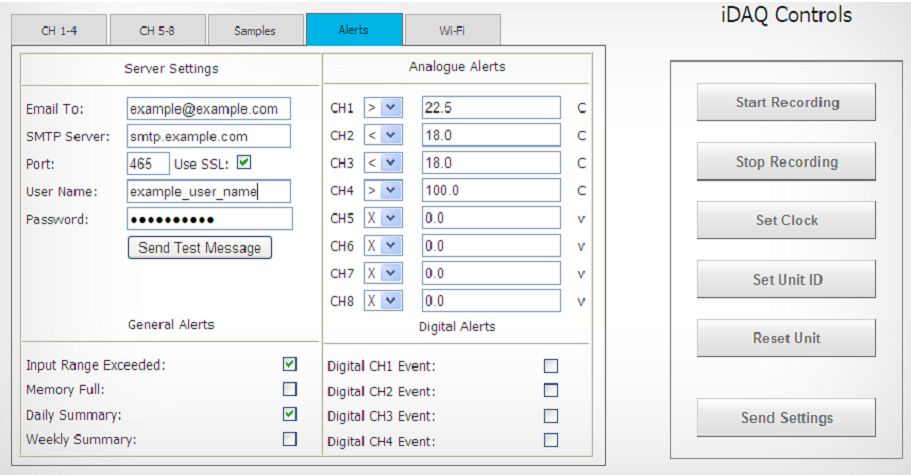Click the CH5 threshold value field
Image resolution: width=911 pixels, height=475 pixels.
[x=492, y=218]
